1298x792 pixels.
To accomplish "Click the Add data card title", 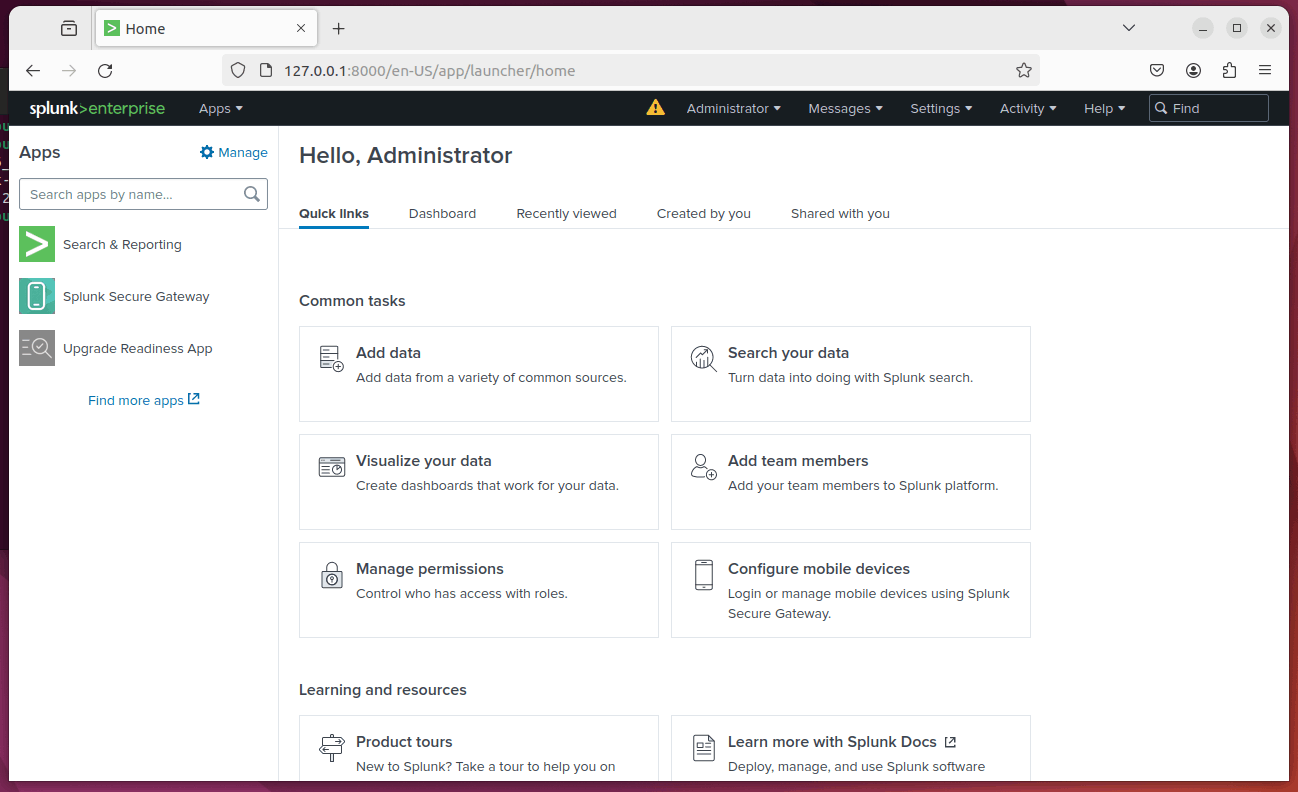I will [x=388, y=353].
